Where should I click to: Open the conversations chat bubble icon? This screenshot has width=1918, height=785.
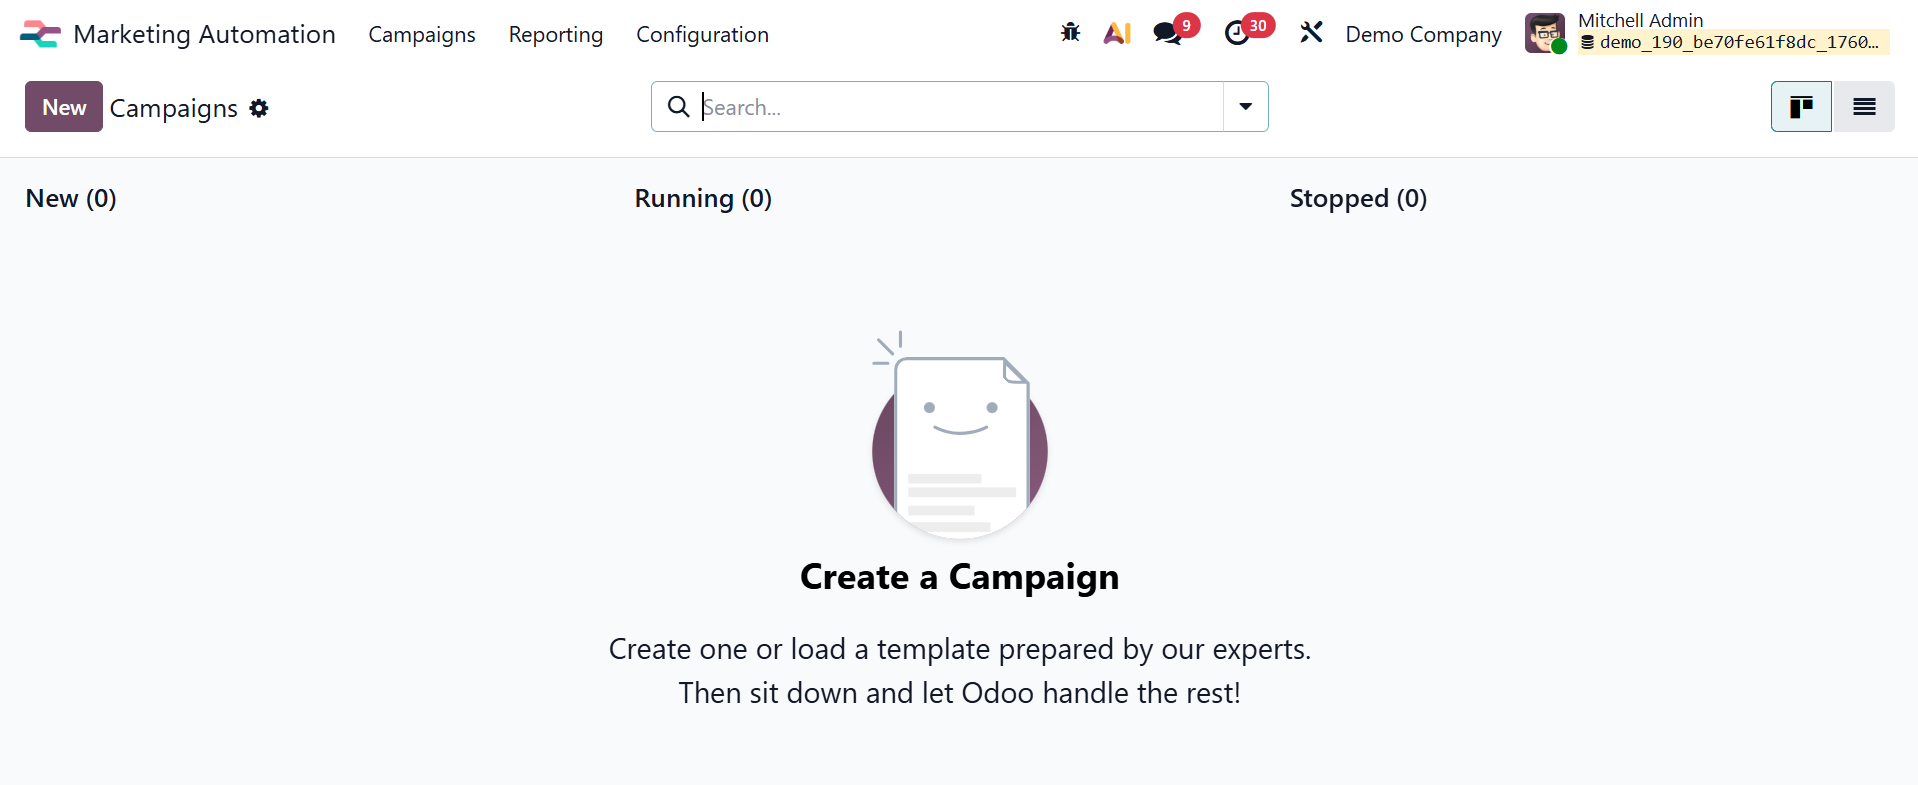(1166, 33)
